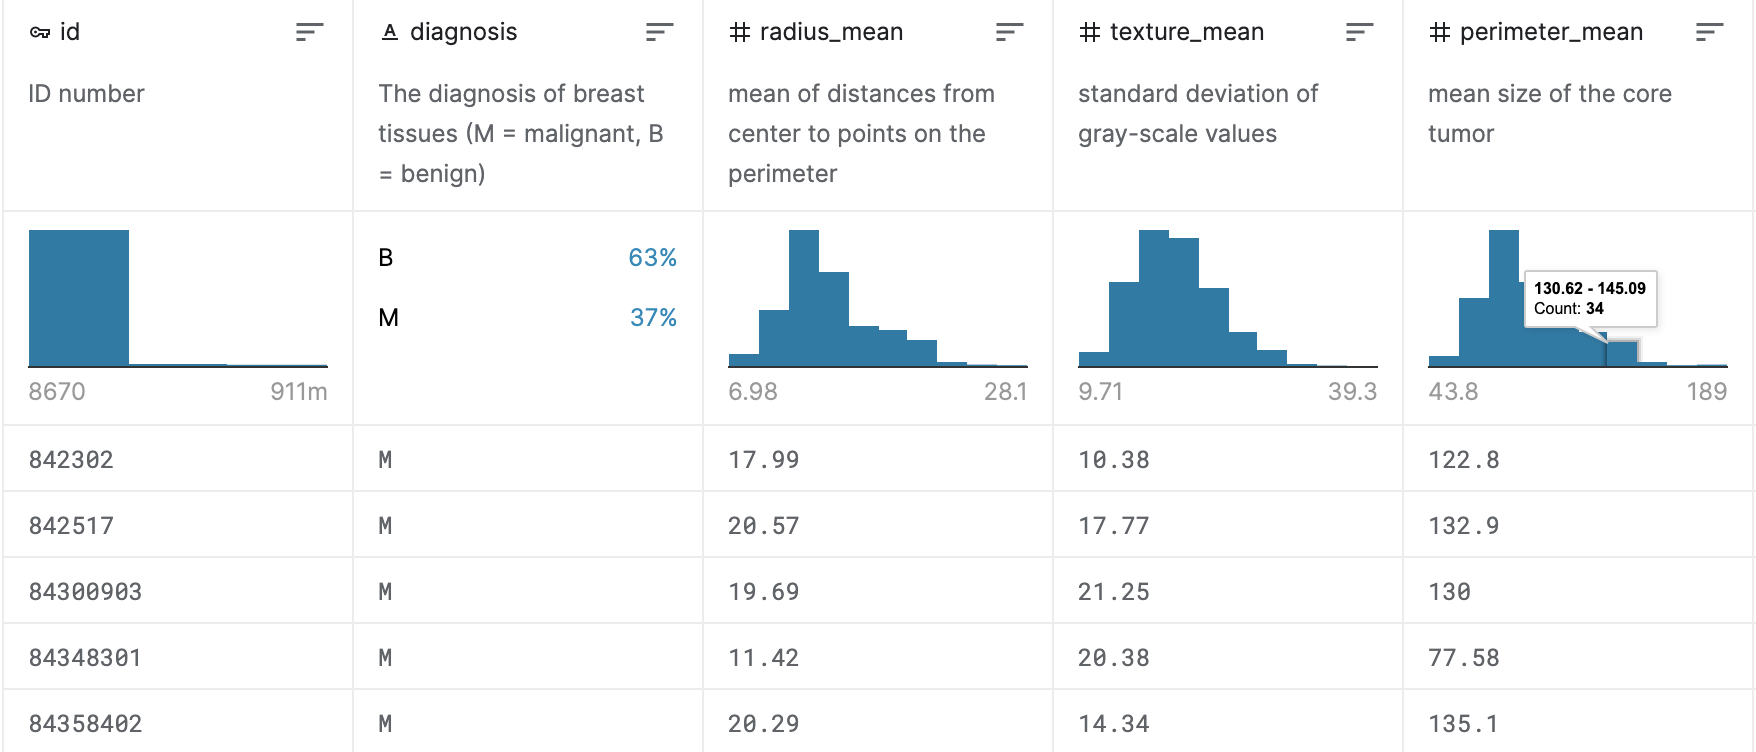Click the text-type icon on the diagnosis column
This screenshot has width=1756, height=752.
(389, 31)
